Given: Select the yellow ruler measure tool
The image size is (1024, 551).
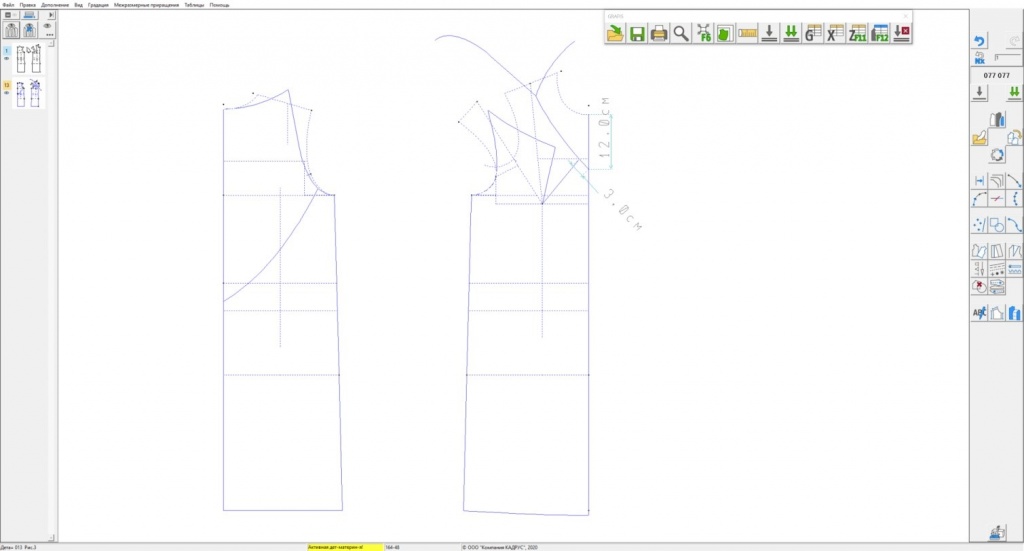Looking at the screenshot, I should coord(748,33).
